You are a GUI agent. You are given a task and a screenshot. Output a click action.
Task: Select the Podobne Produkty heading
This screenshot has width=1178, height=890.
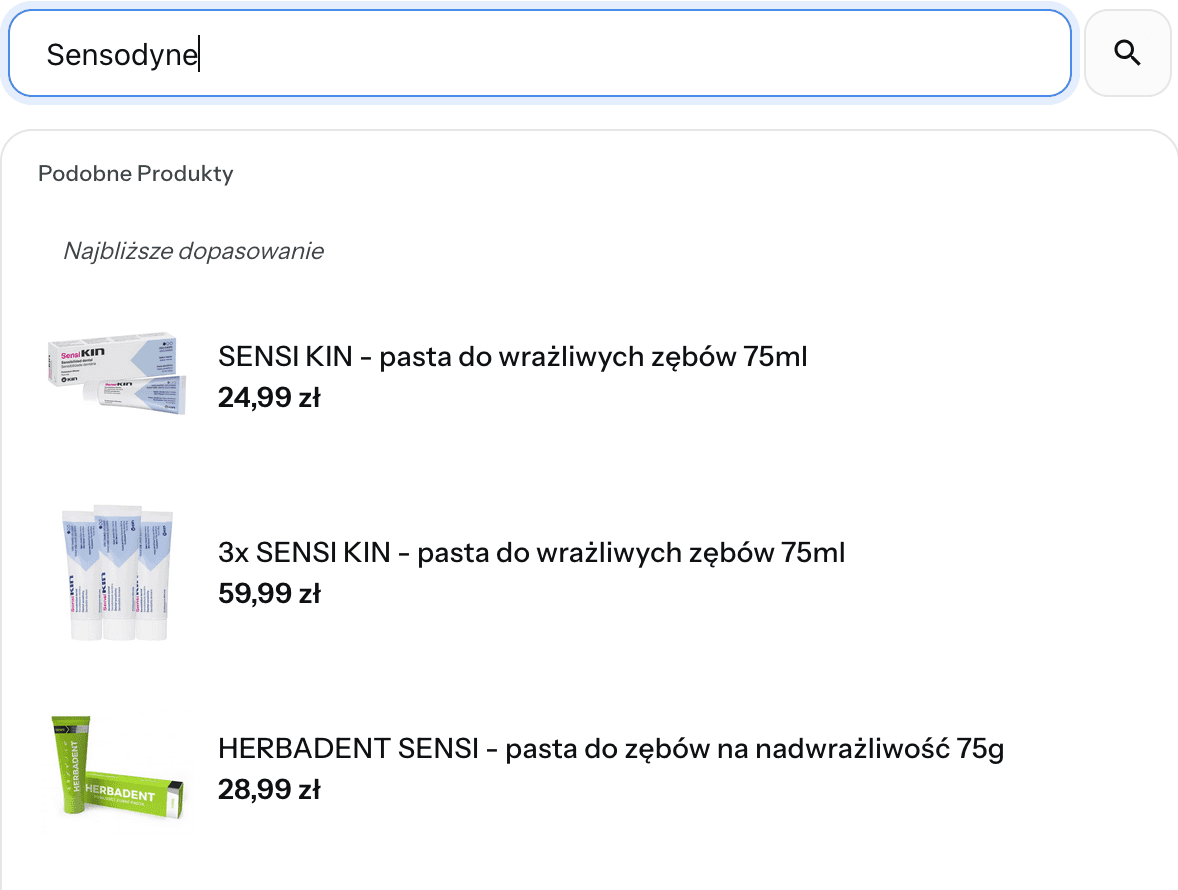tap(134, 173)
